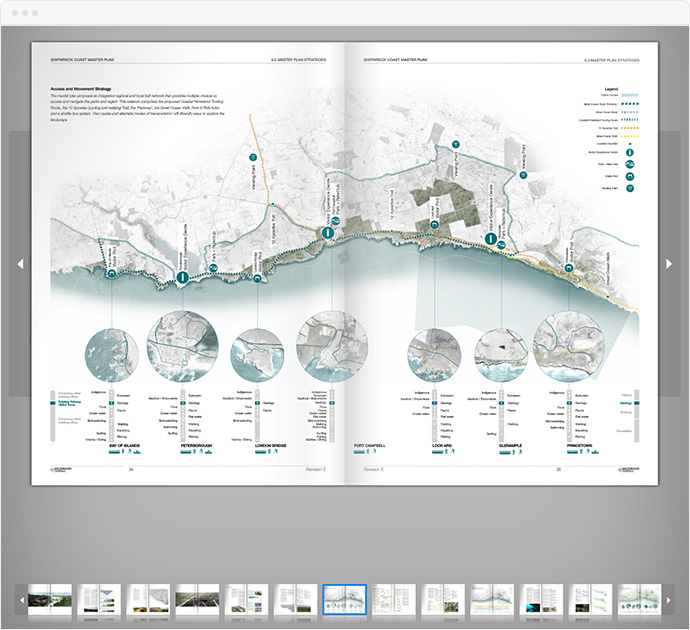Click the Princetown circular inset map
This screenshot has height=630, width=690.
pyautogui.click(x=569, y=347)
